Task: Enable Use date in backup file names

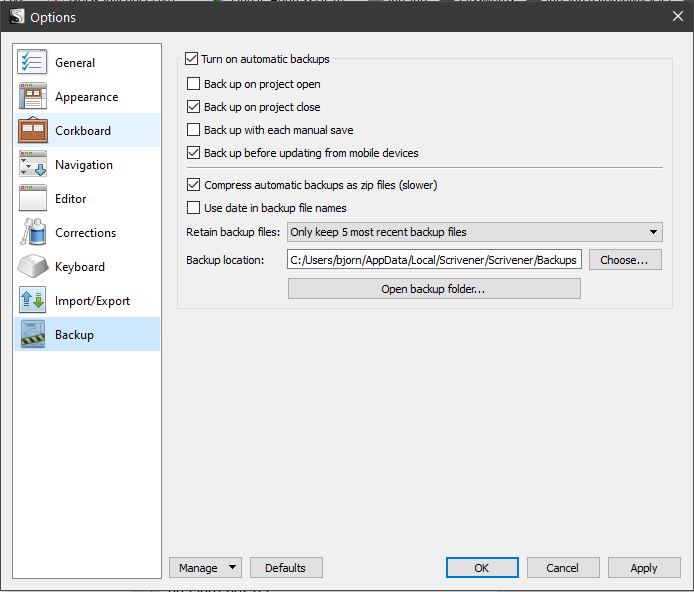Action: coord(193,208)
